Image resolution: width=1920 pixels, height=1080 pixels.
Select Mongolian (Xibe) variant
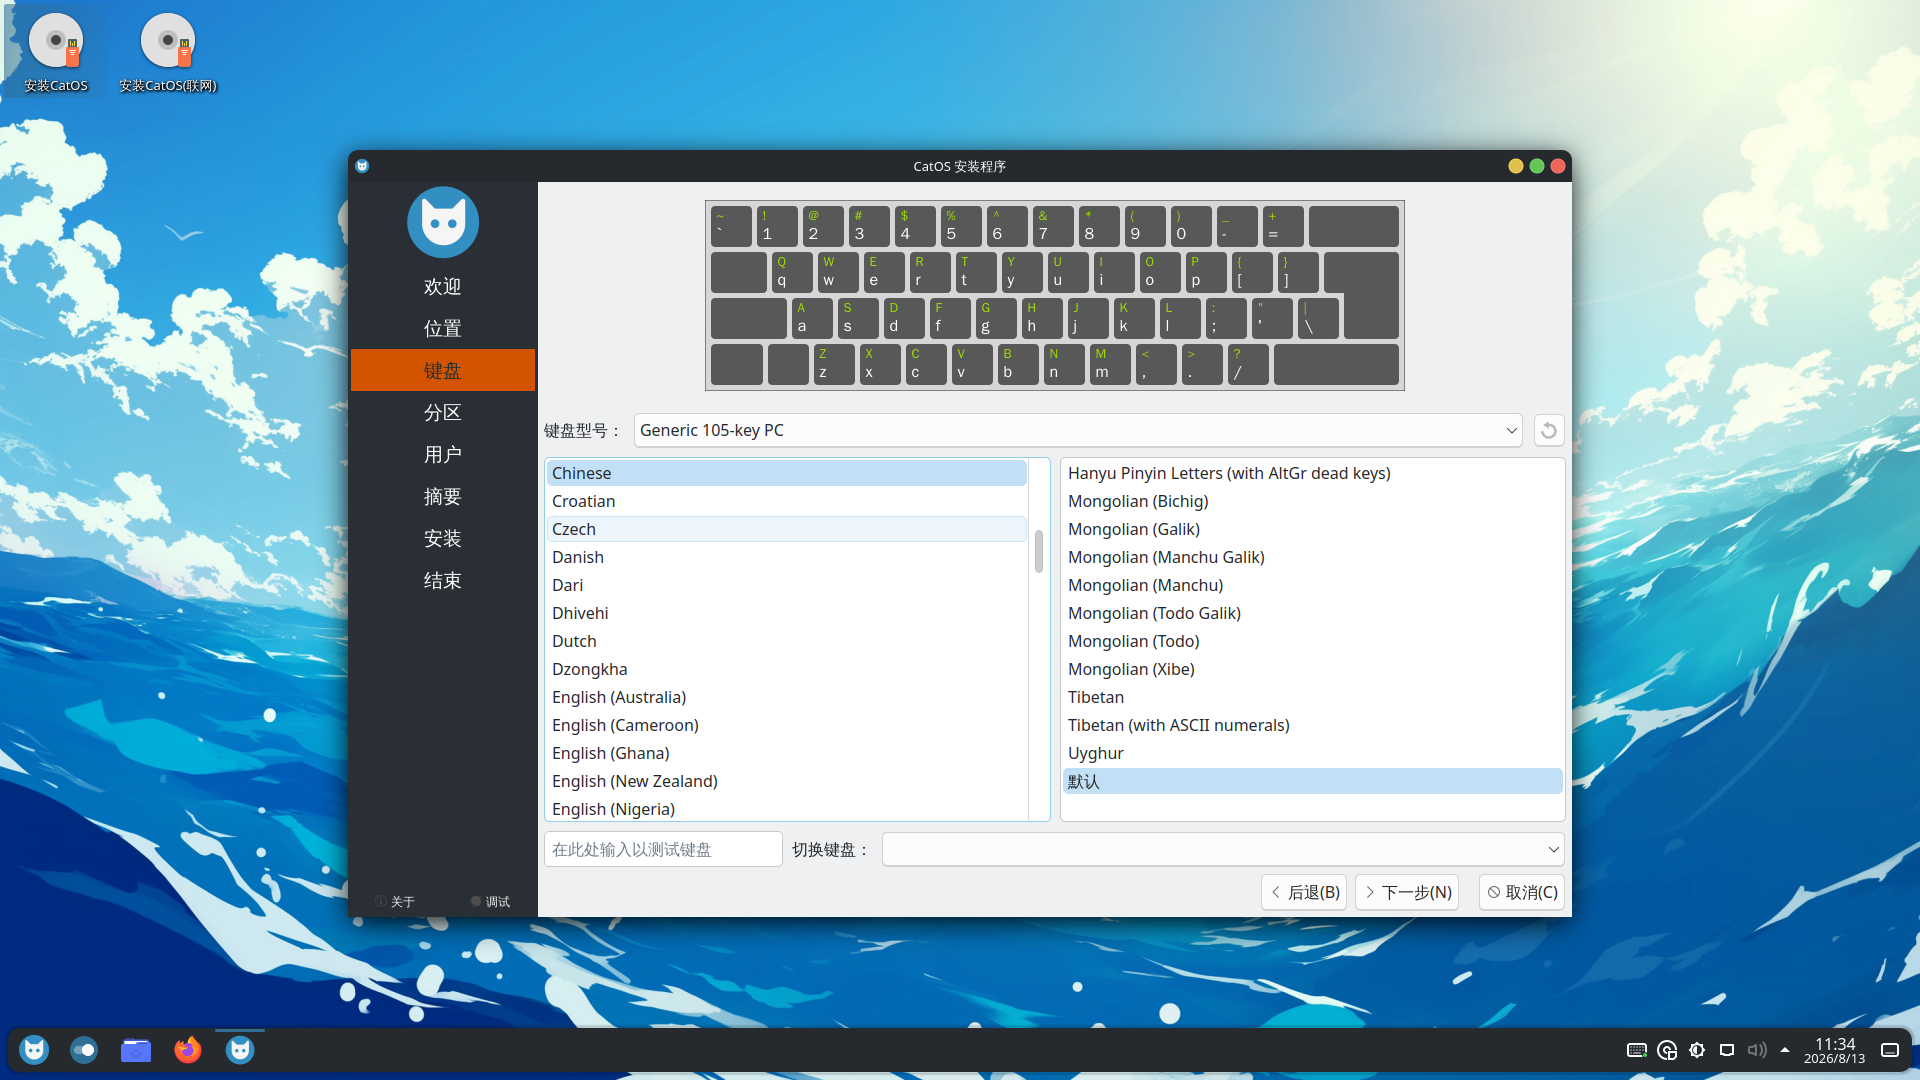click(1312, 669)
